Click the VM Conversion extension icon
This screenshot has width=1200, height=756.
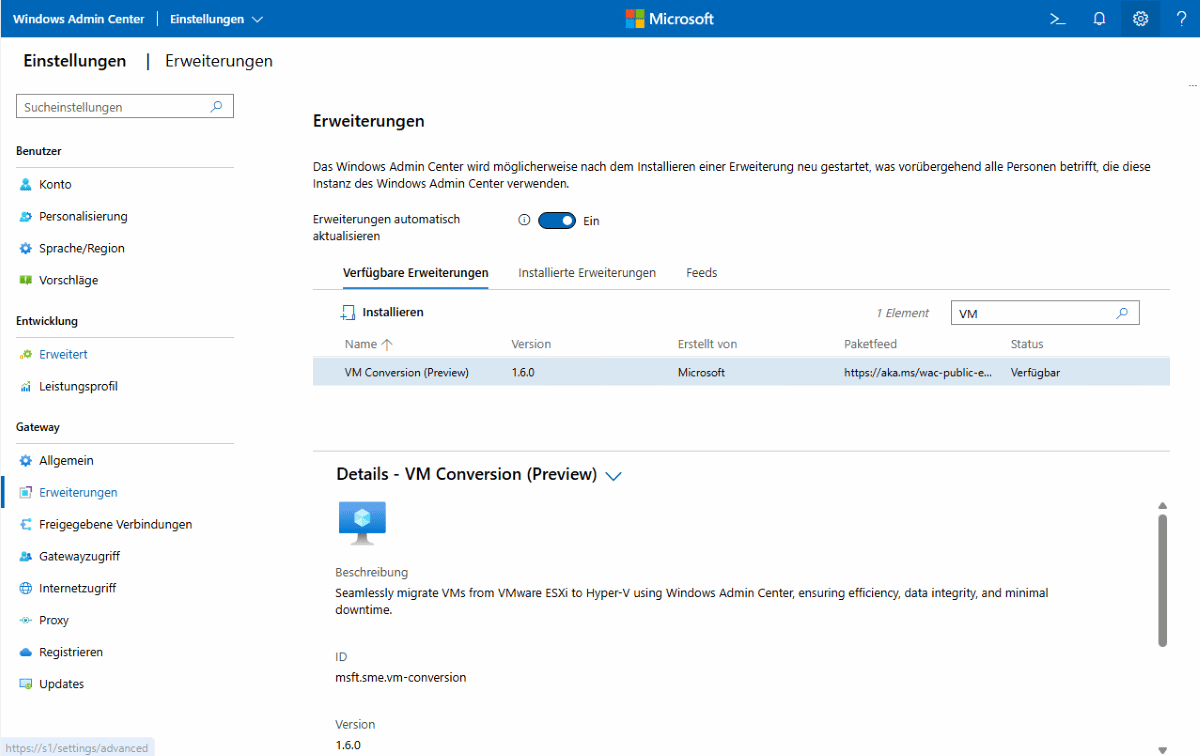[362, 523]
